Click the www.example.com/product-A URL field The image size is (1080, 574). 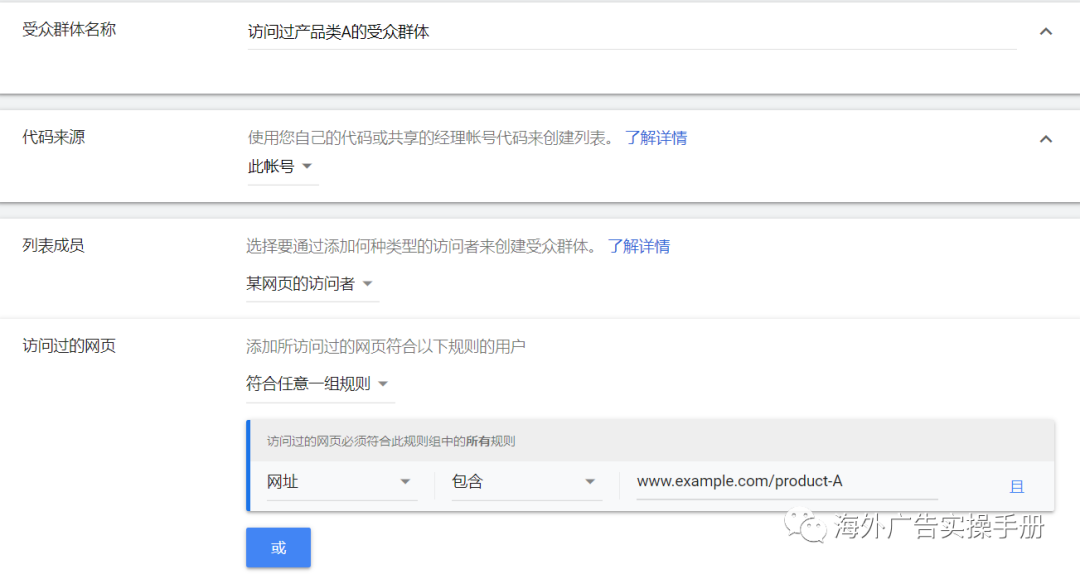pyautogui.click(x=787, y=482)
